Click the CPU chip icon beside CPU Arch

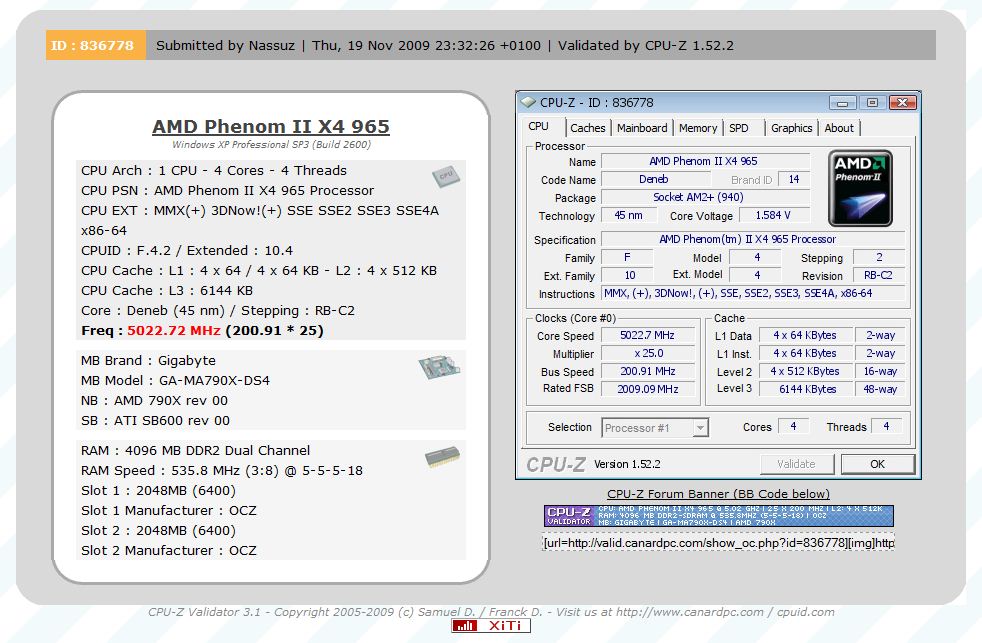pyautogui.click(x=445, y=176)
